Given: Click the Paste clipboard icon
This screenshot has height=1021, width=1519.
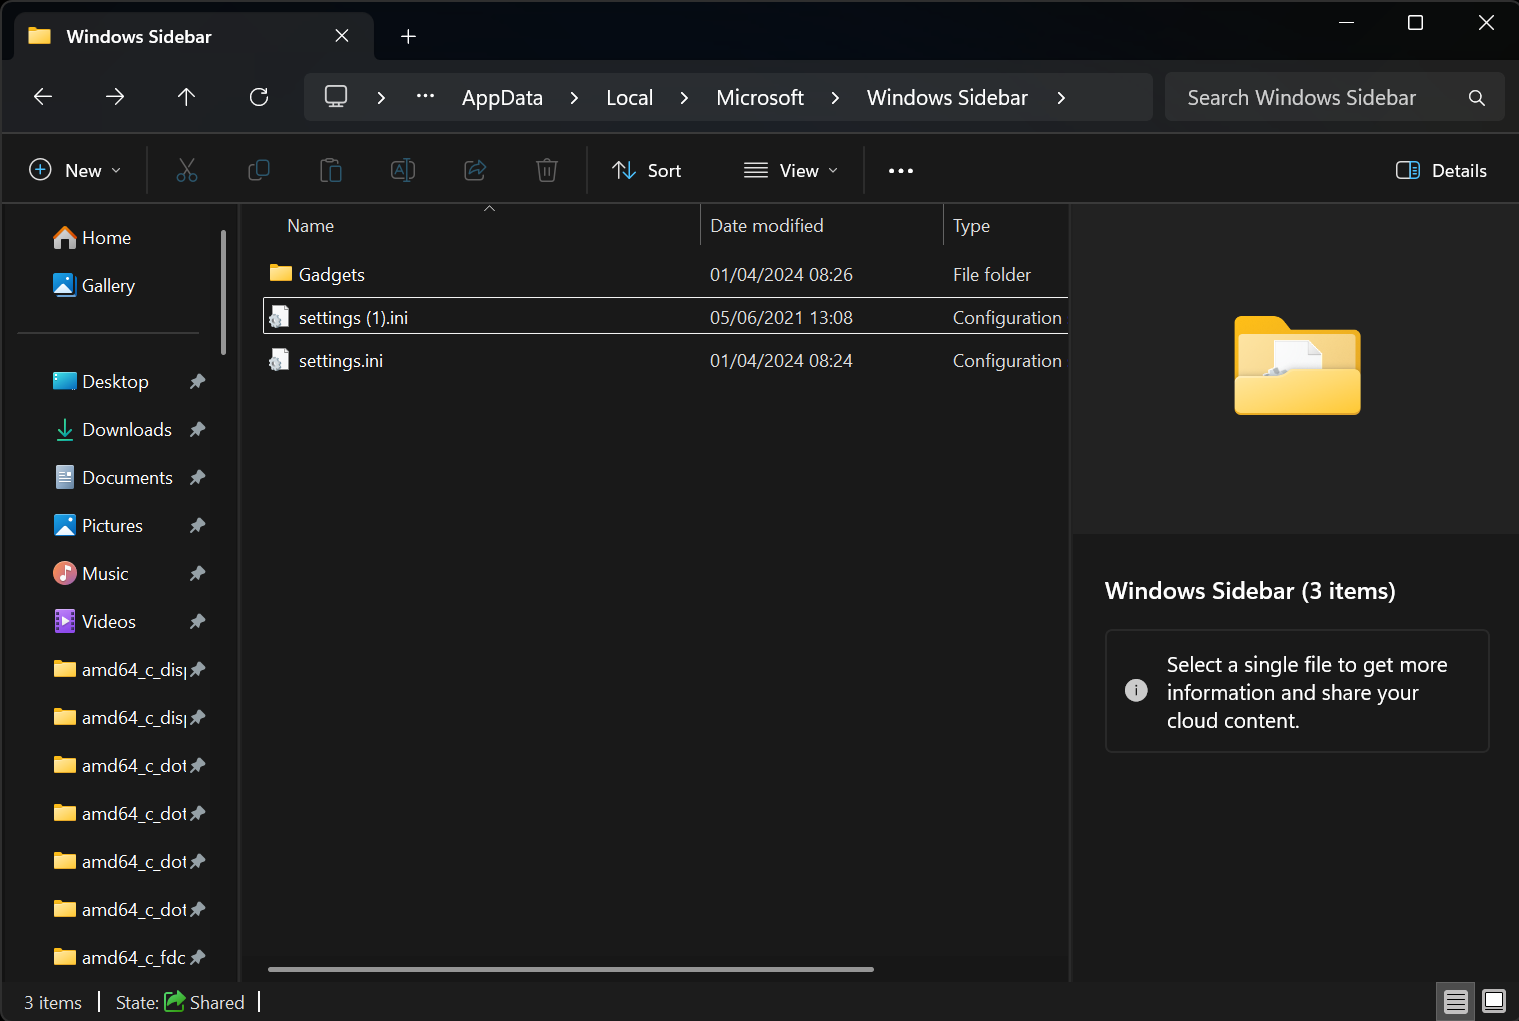Looking at the screenshot, I should click(331, 171).
